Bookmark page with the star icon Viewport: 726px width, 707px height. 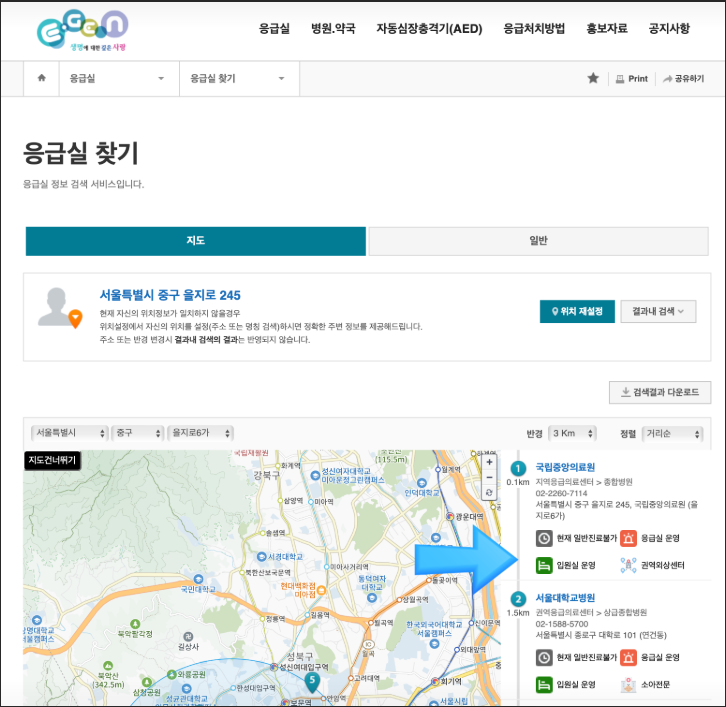coord(593,78)
